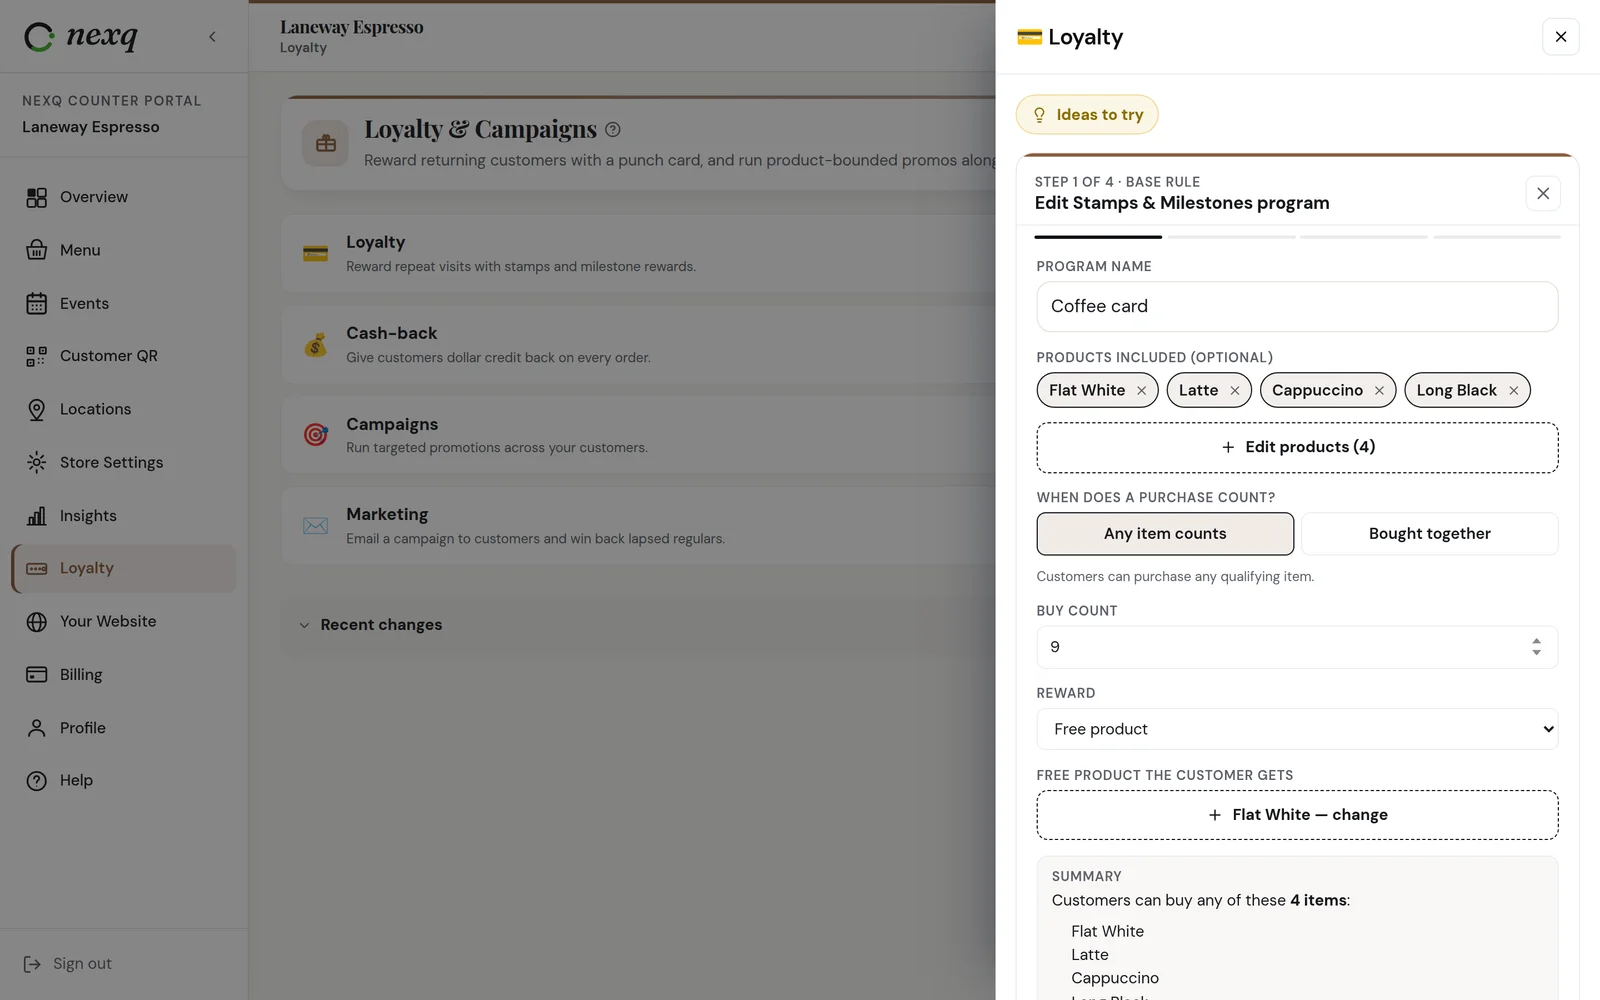Close the Loyalty side panel
Image resolution: width=1600 pixels, height=1000 pixels.
tap(1561, 37)
